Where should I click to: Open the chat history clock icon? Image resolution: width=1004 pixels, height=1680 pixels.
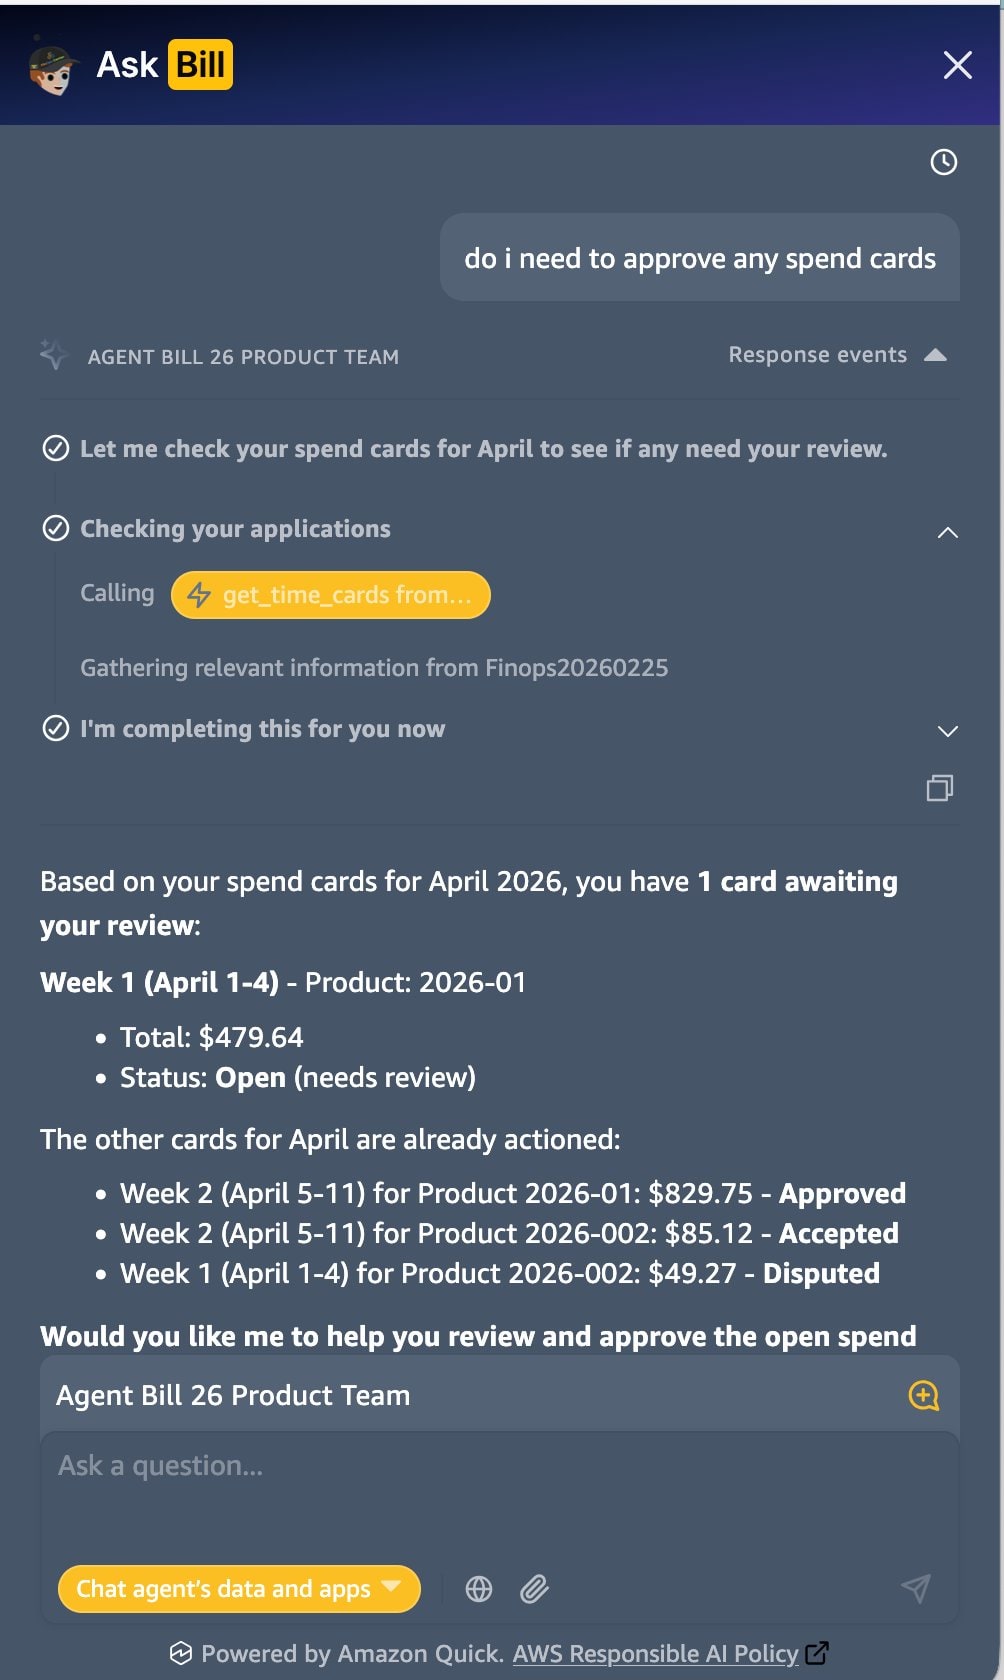click(x=943, y=162)
